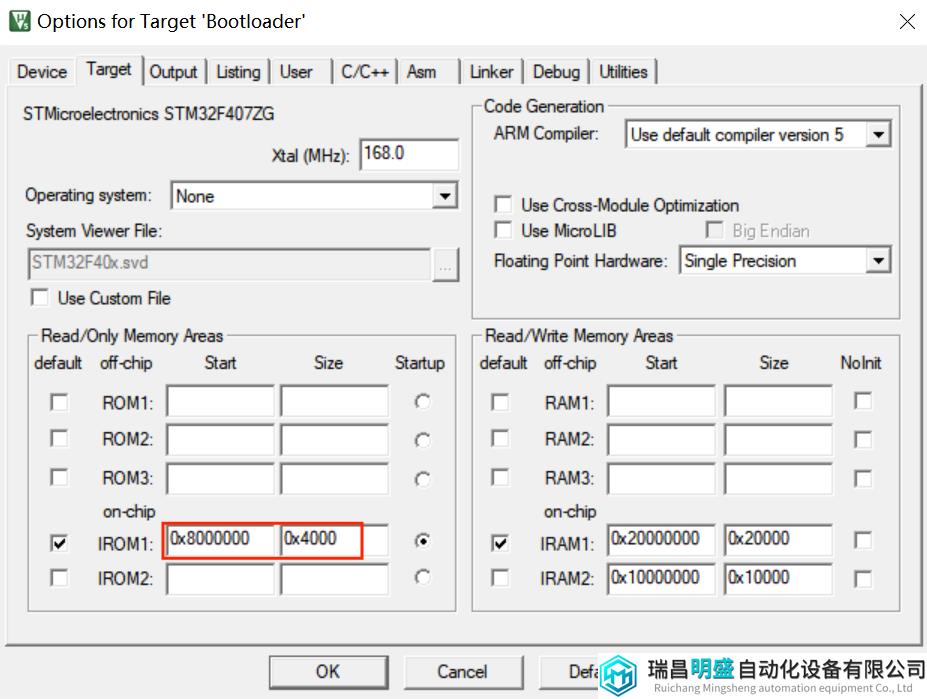
Task: Click the ROM2 Start address field
Action: [x=221, y=439]
